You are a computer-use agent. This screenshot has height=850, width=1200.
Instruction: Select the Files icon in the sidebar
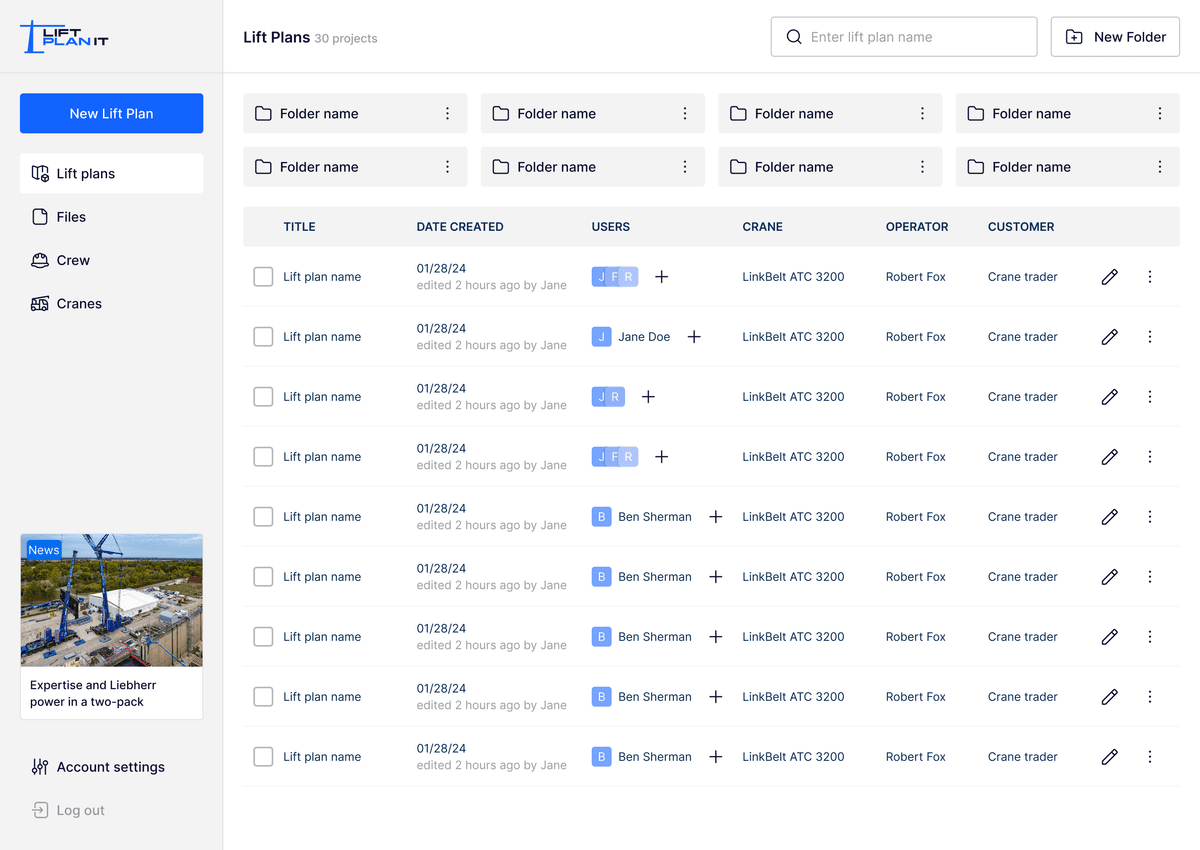[40, 216]
